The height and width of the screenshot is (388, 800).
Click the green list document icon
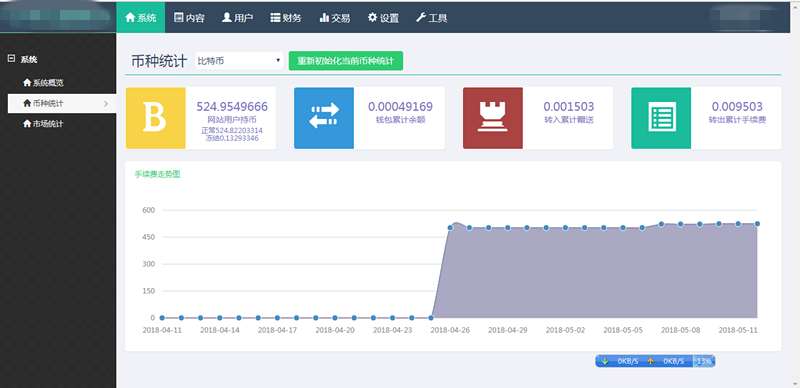tap(661, 118)
